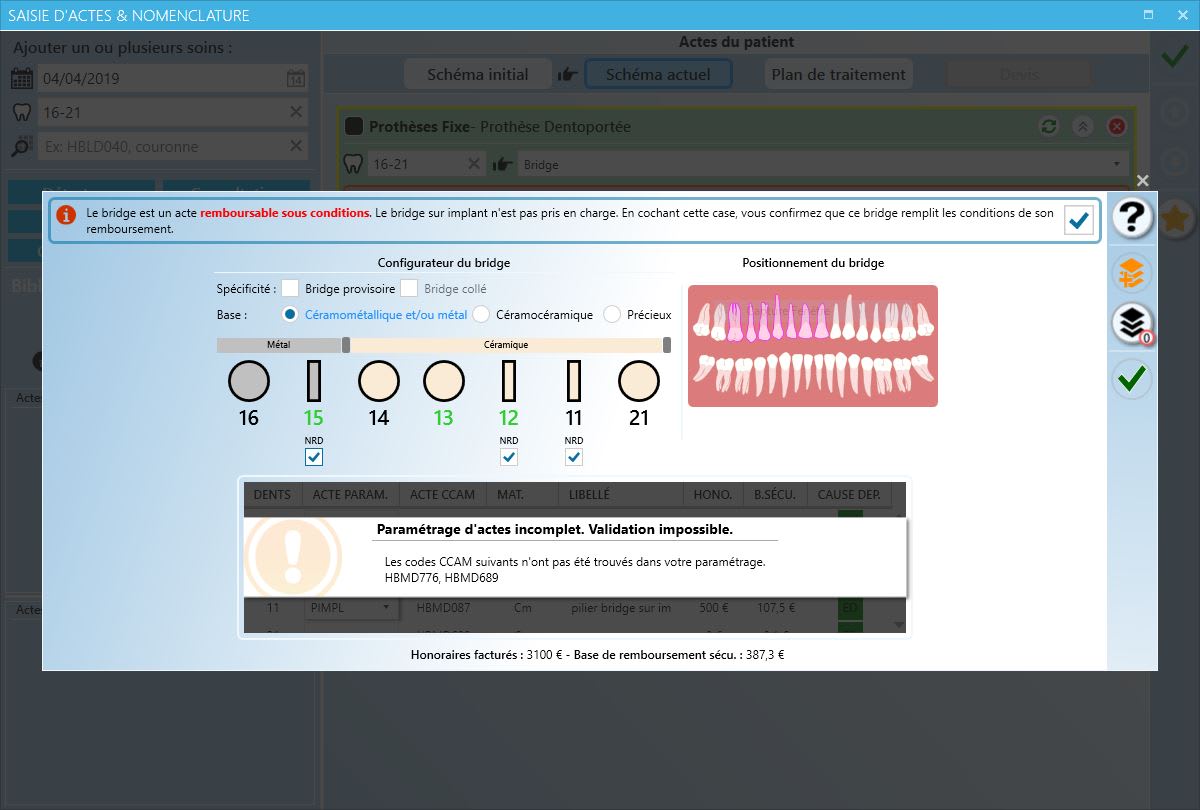Click the bridge positioning teeth diagram

click(812, 346)
